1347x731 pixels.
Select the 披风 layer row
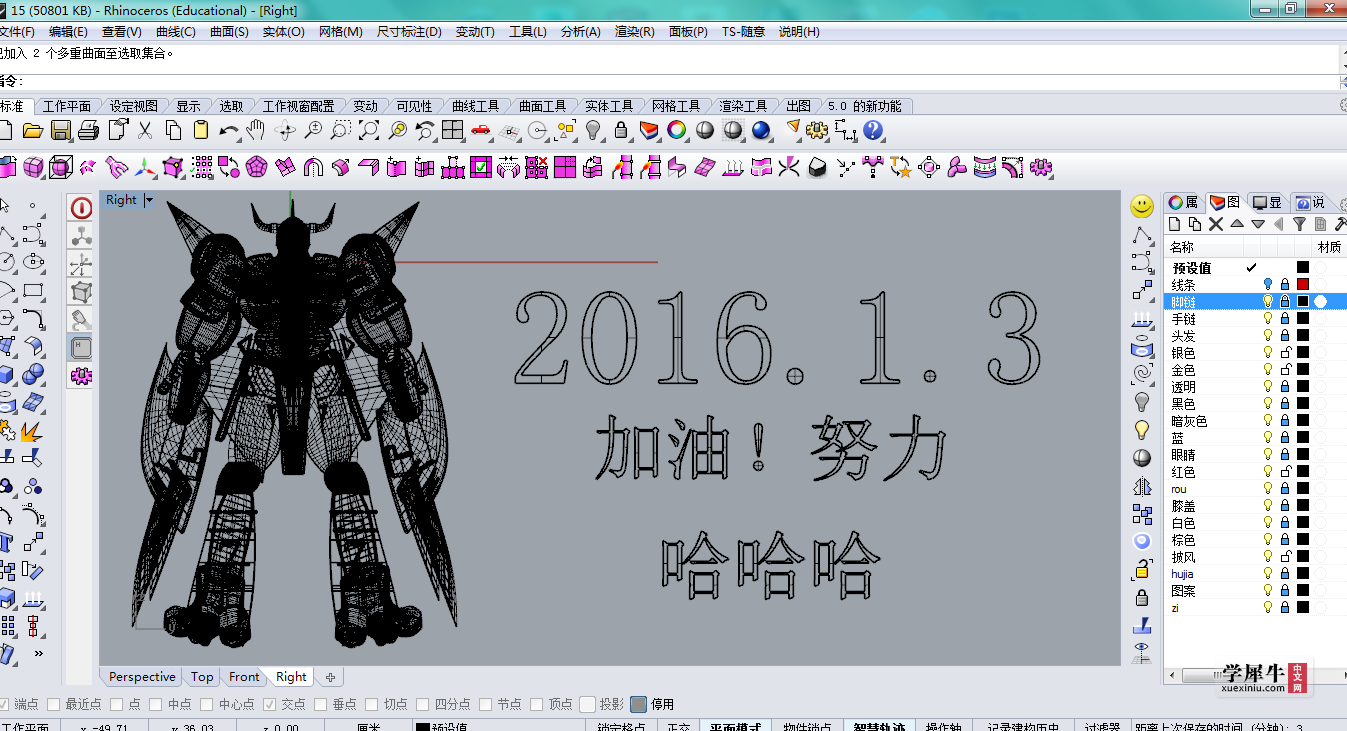(1255, 556)
